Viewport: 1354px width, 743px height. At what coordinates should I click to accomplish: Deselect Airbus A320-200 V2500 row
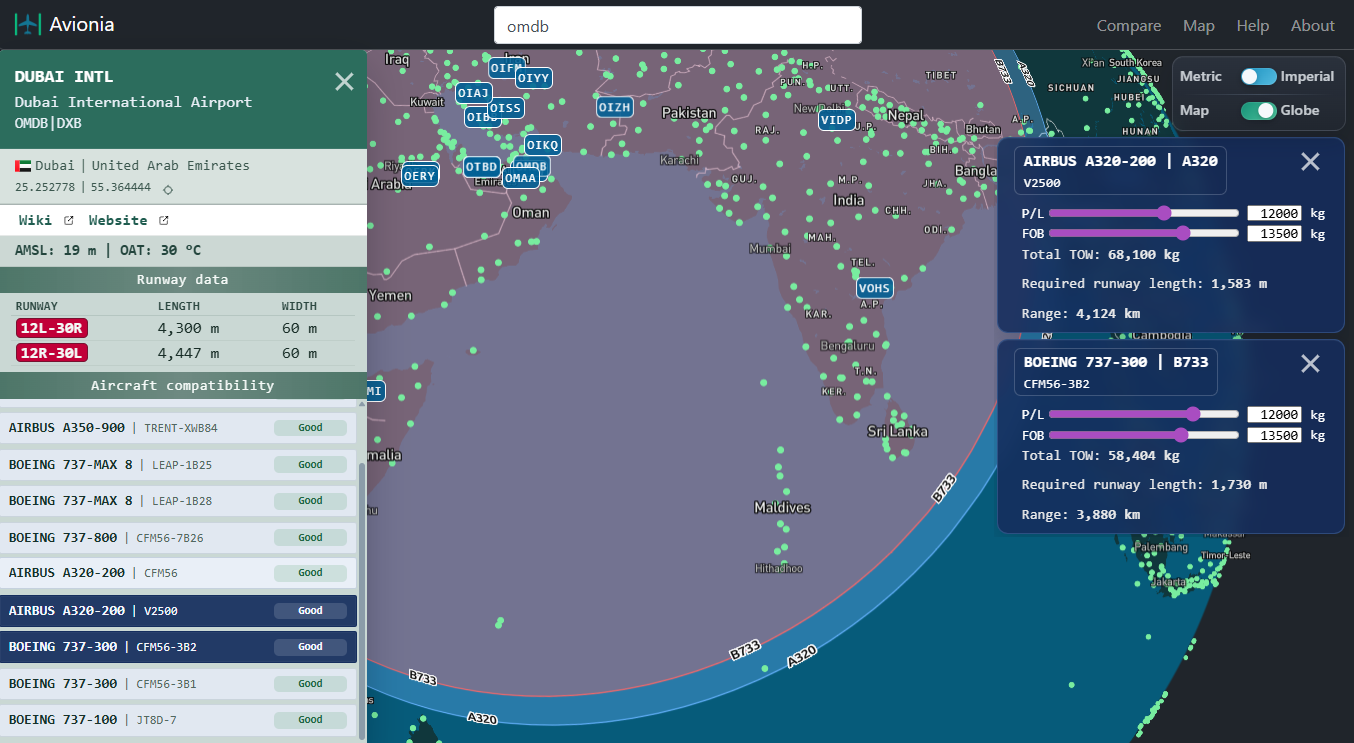[x=178, y=610]
